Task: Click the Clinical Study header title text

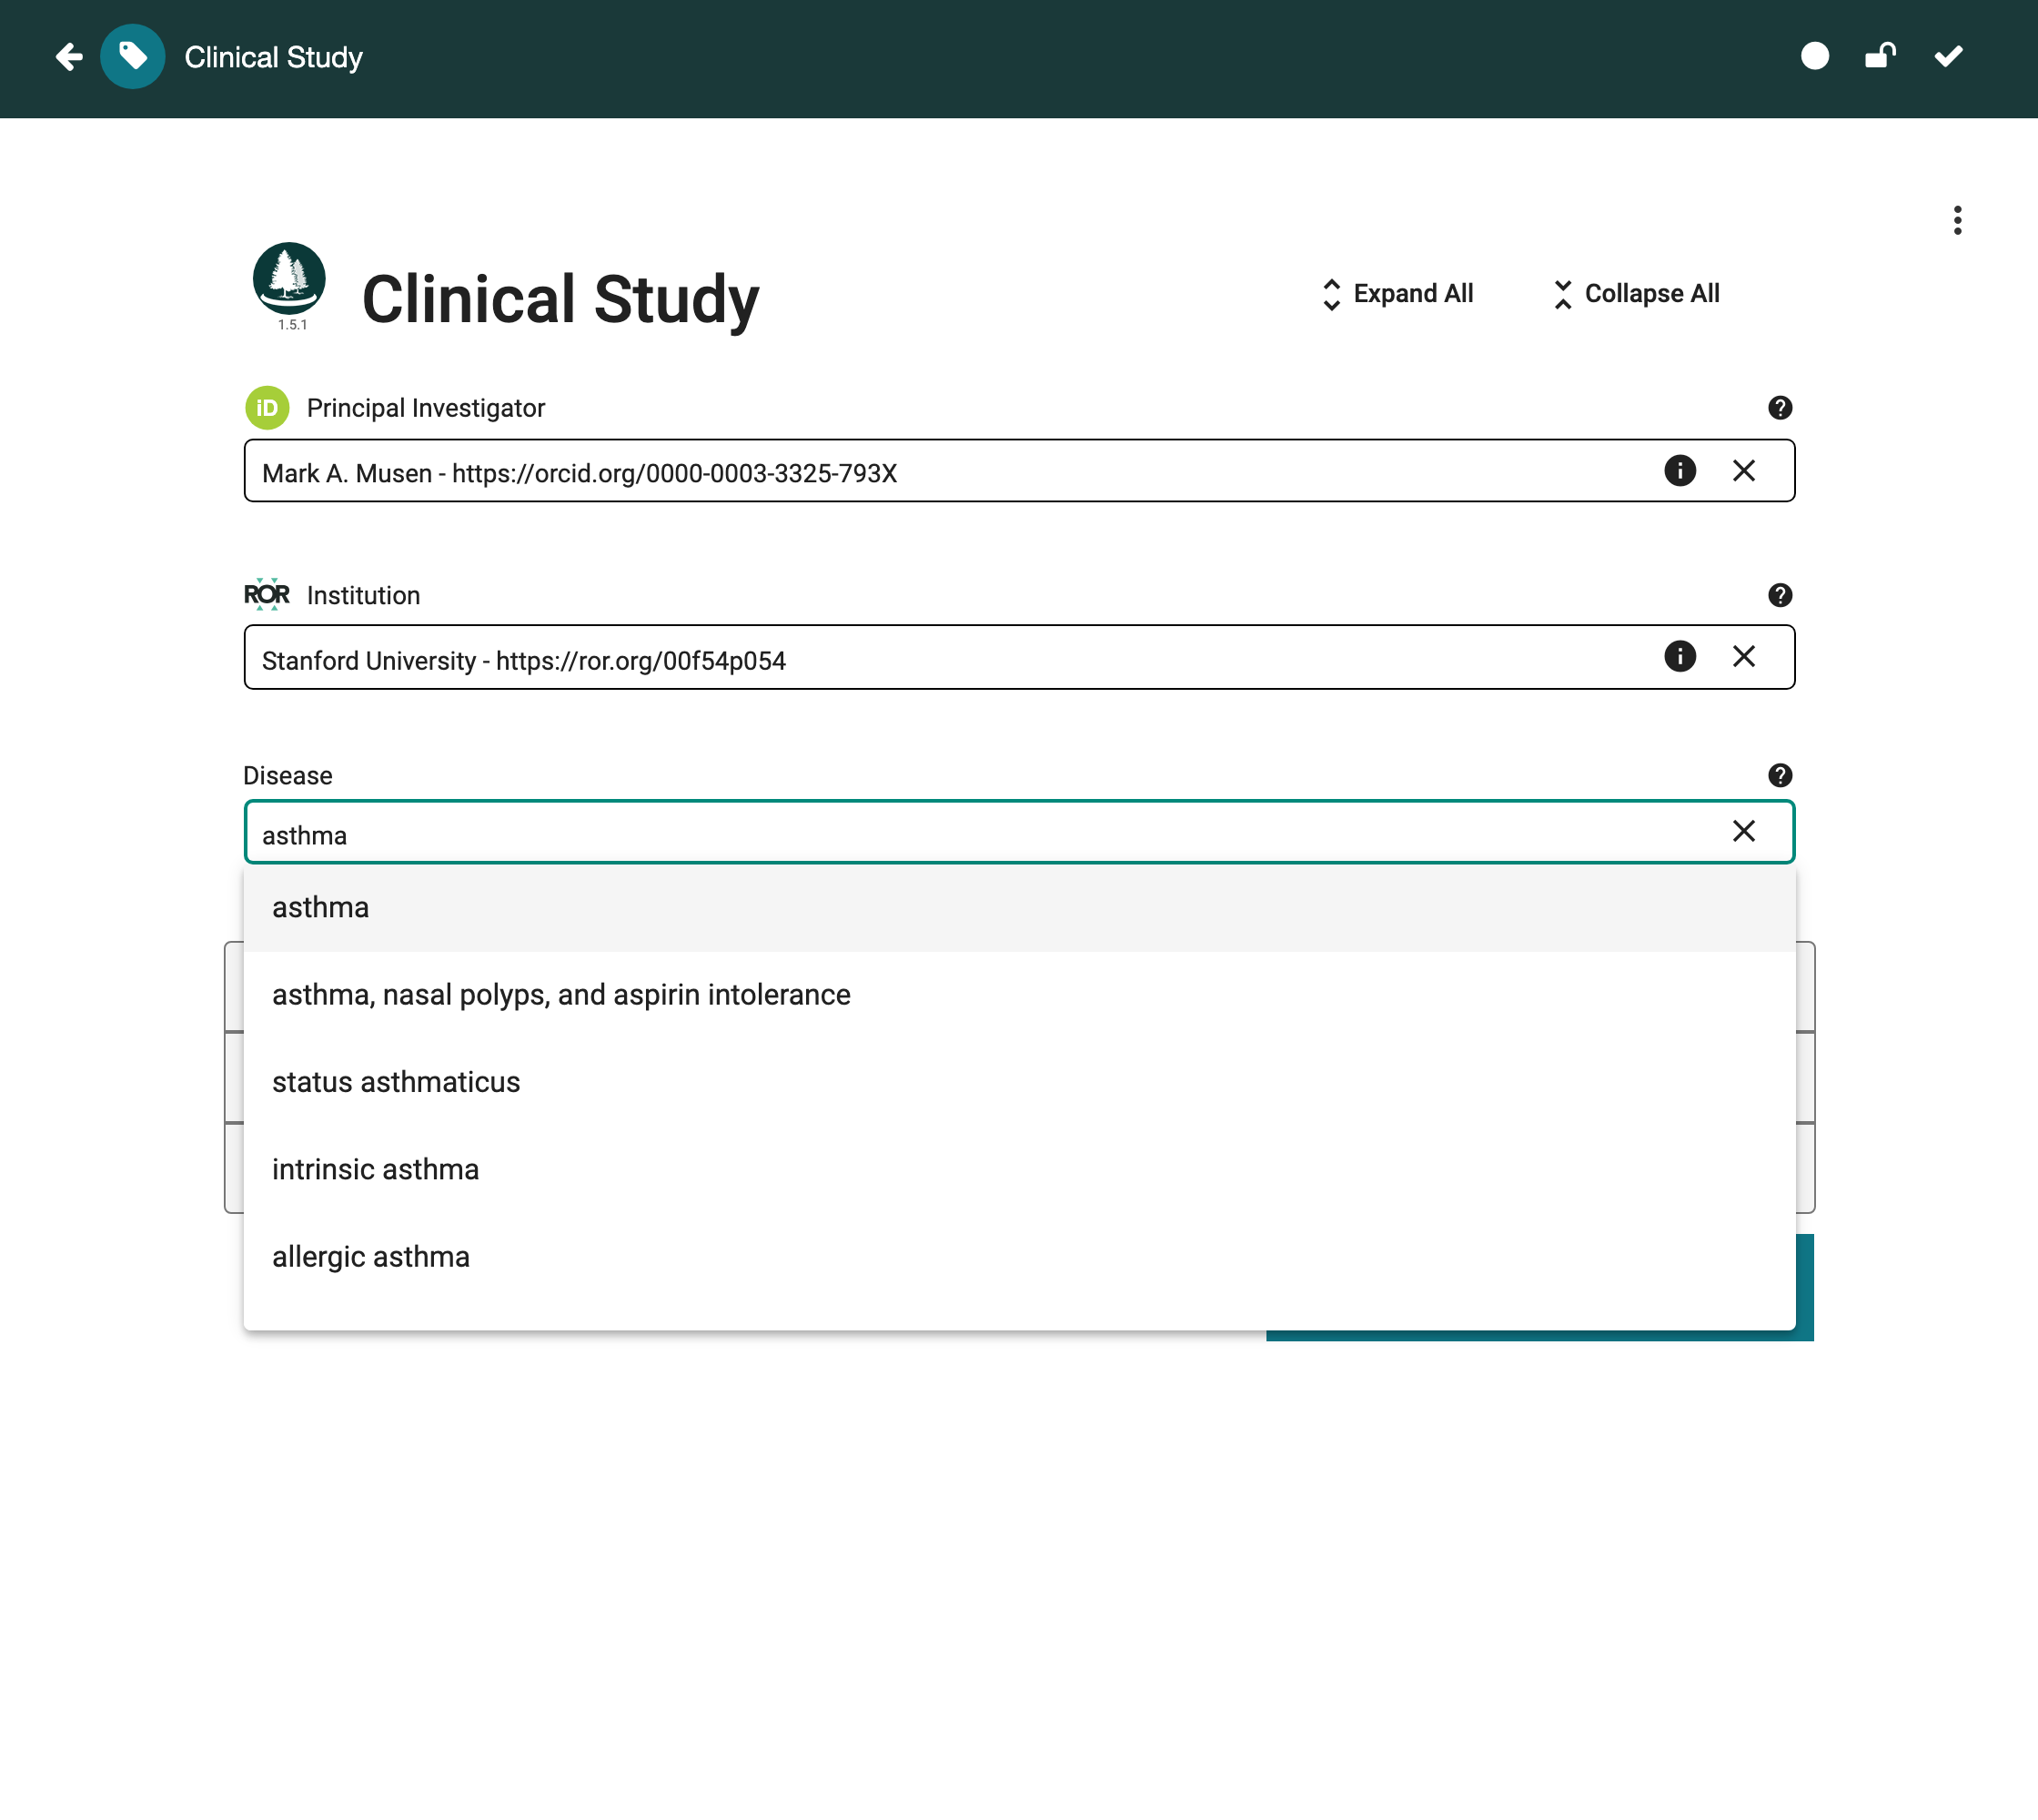Action: [273, 57]
